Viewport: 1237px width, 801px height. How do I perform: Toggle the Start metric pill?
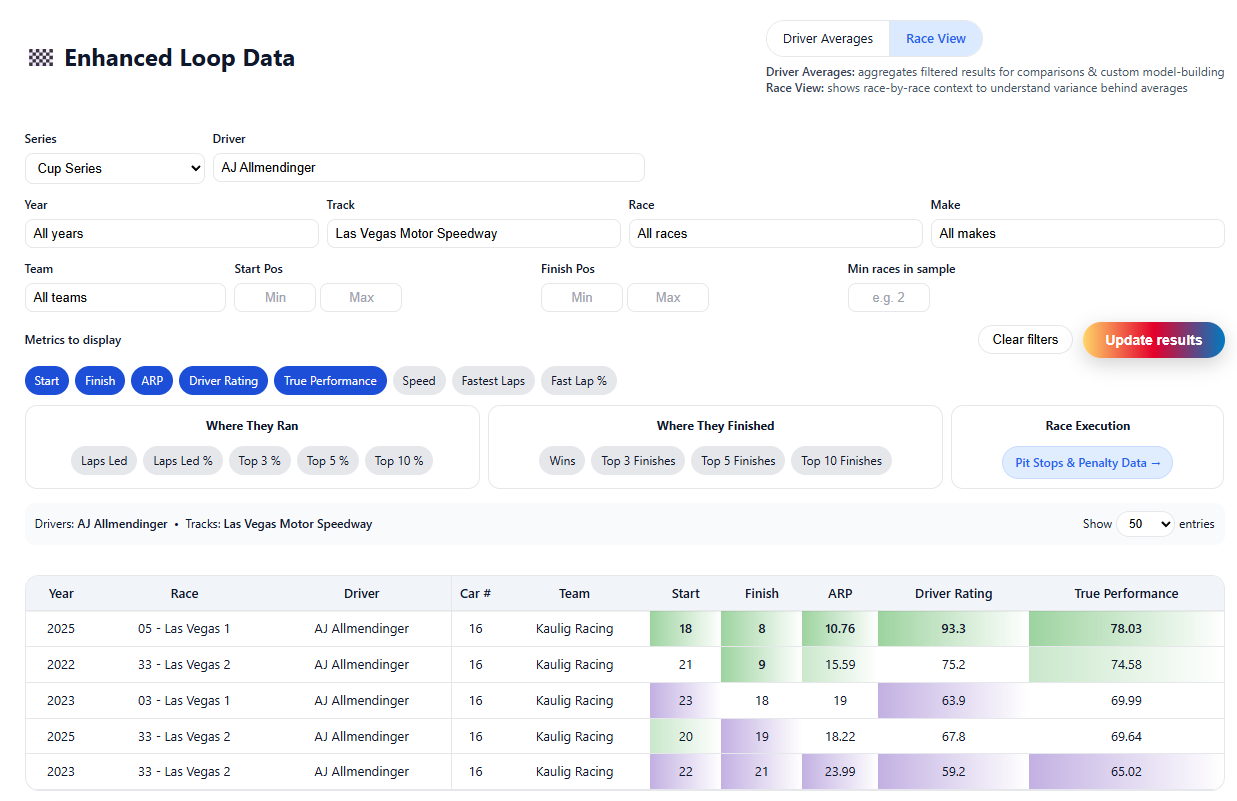point(47,381)
